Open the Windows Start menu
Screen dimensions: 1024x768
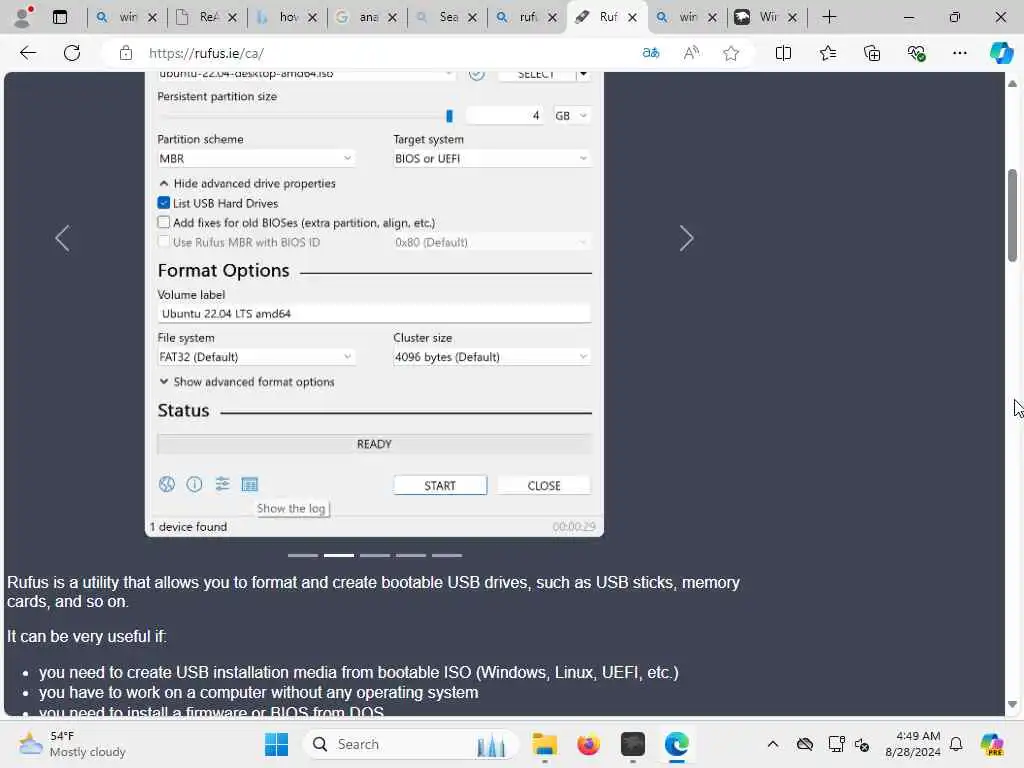coord(276,744)
